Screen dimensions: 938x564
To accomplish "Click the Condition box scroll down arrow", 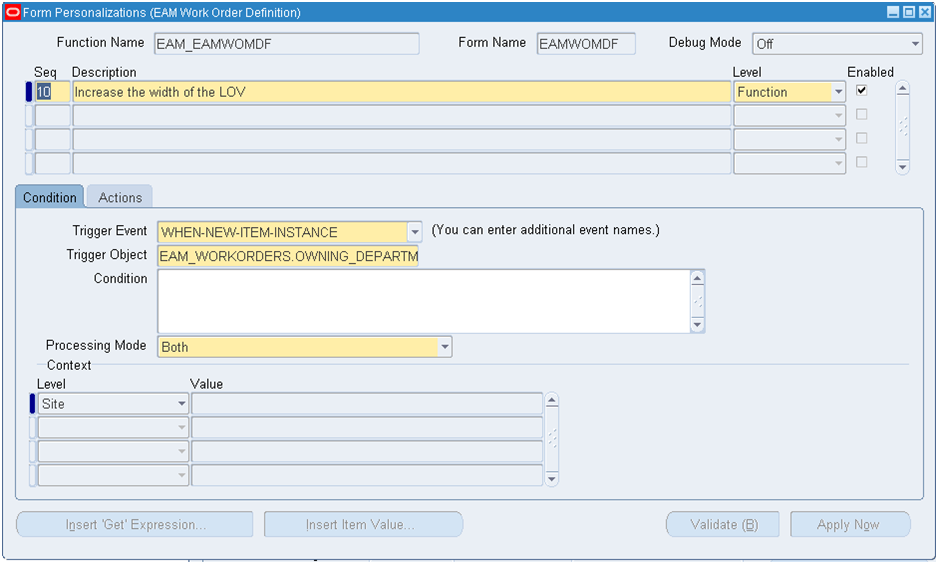I will (697, 325).
